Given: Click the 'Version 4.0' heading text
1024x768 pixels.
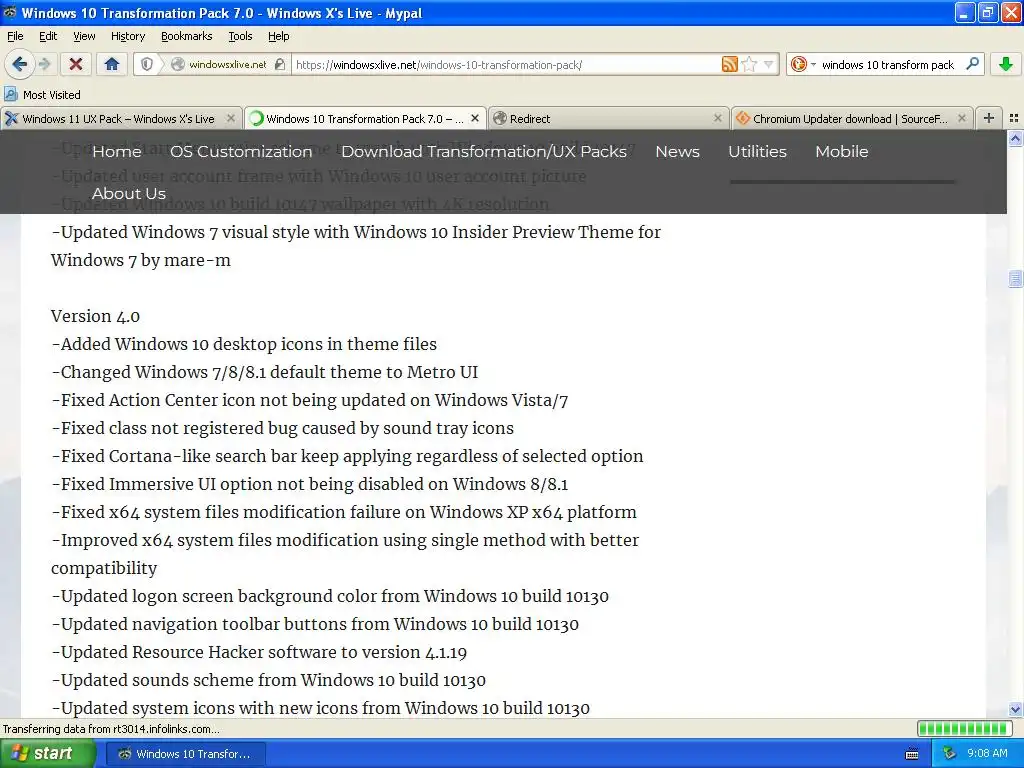Looking at the screenshot, I should coord(95,316).
